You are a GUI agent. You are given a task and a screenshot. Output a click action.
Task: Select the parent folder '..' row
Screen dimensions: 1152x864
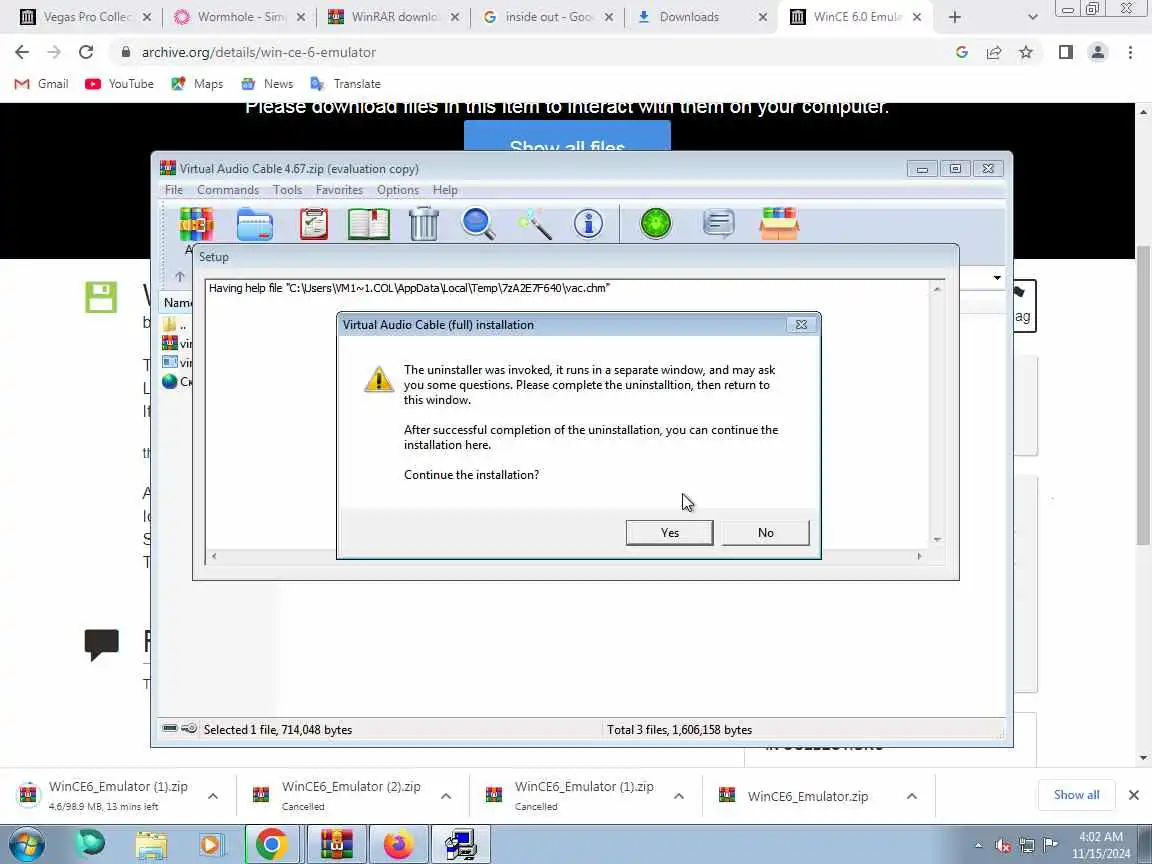[176, 324]
